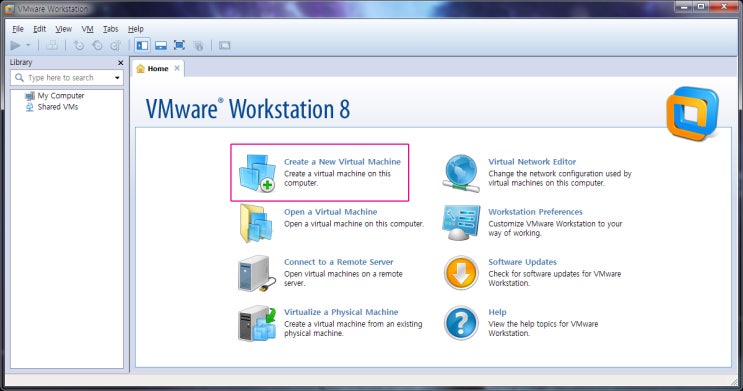Open the Help menu
This screenshot has height=391, width=743.
pos(136,29)
